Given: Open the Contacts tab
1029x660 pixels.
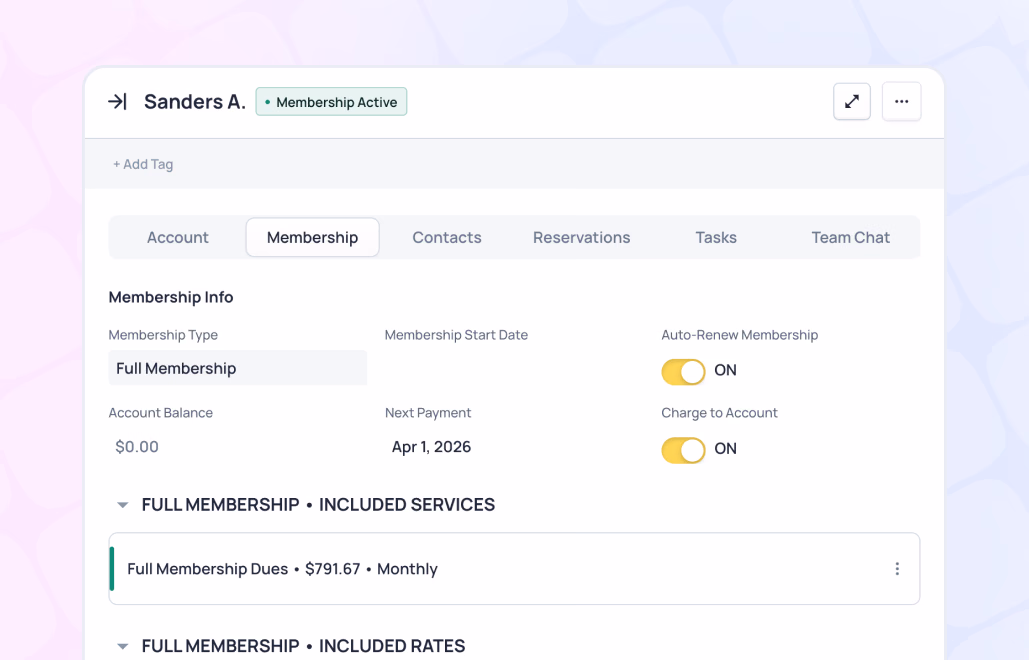Looking at the screenshot, I should (x=447, y=237).
